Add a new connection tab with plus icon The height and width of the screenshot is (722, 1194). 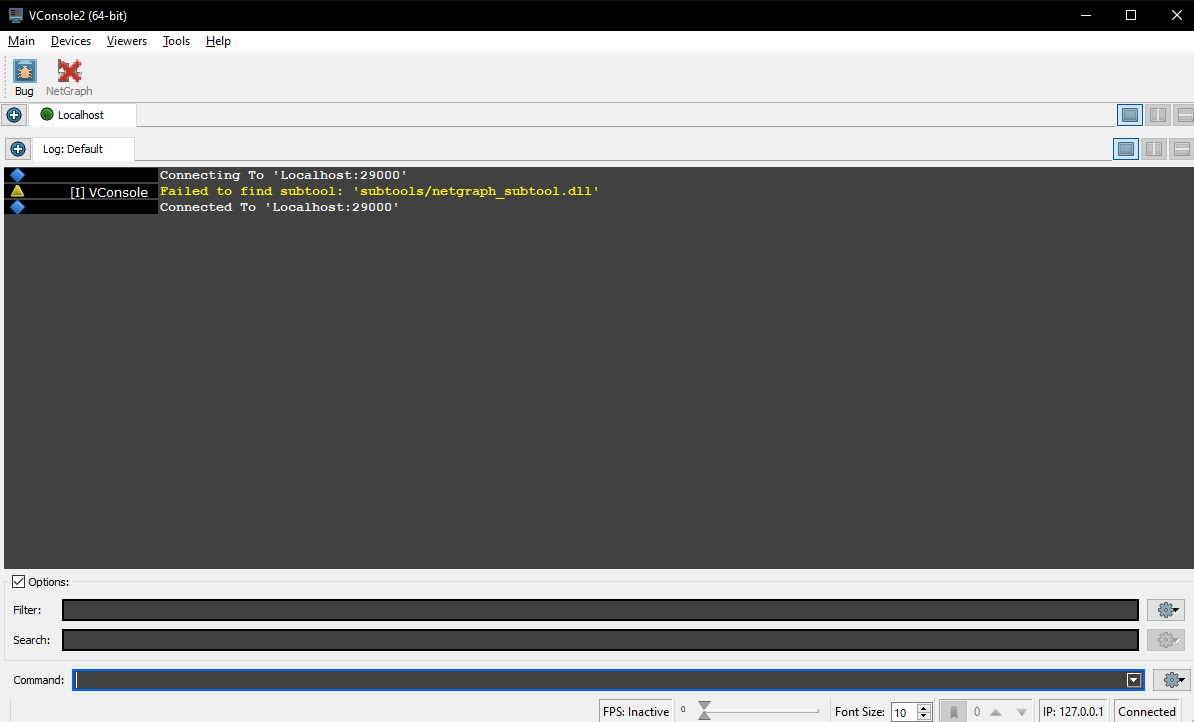coord(14,115)
